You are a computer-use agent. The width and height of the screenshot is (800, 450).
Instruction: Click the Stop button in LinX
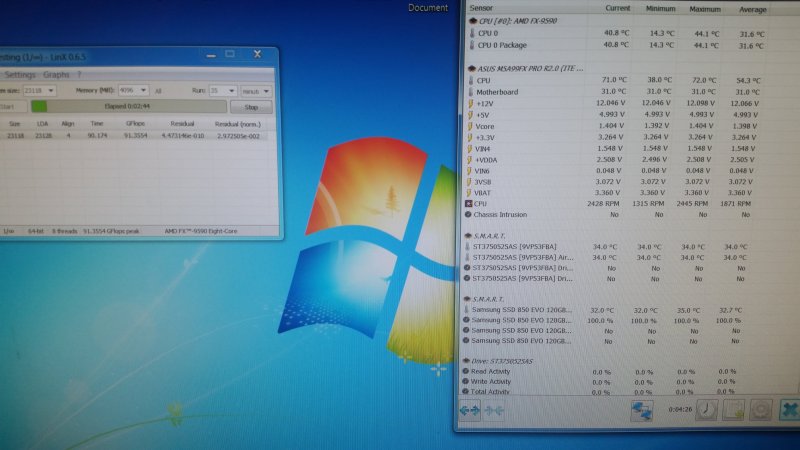coord(251,107)
